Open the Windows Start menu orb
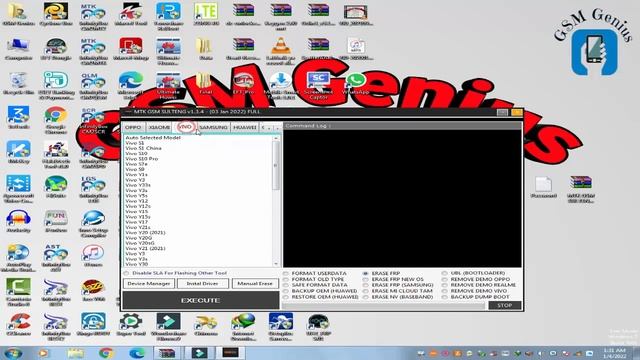This screenshot has height=360, width=640. coord(13,353)
